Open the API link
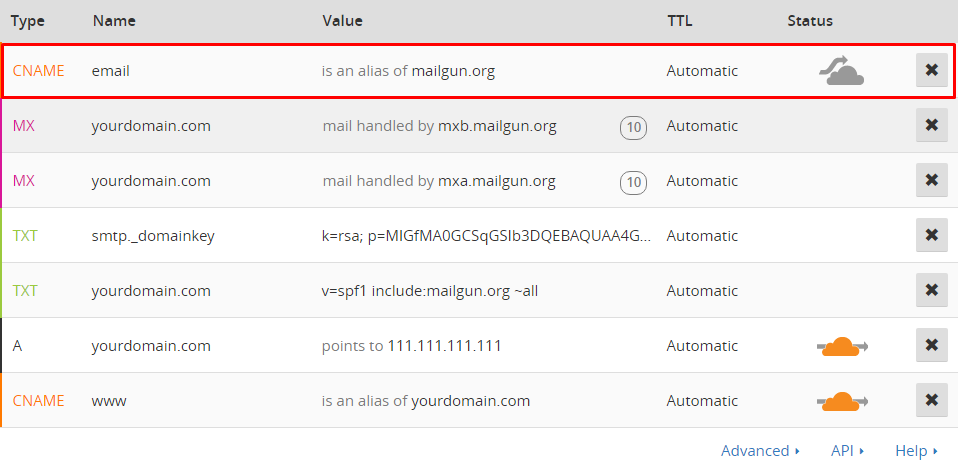The width and height of the screenshot is (958, 471). point(847,451)
